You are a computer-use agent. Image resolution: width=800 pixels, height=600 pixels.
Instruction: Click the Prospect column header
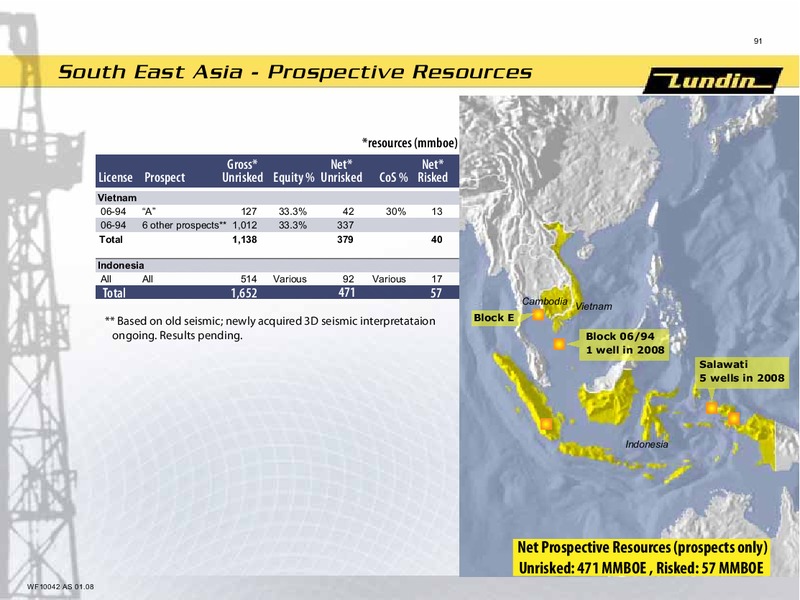tap(164, 177)
